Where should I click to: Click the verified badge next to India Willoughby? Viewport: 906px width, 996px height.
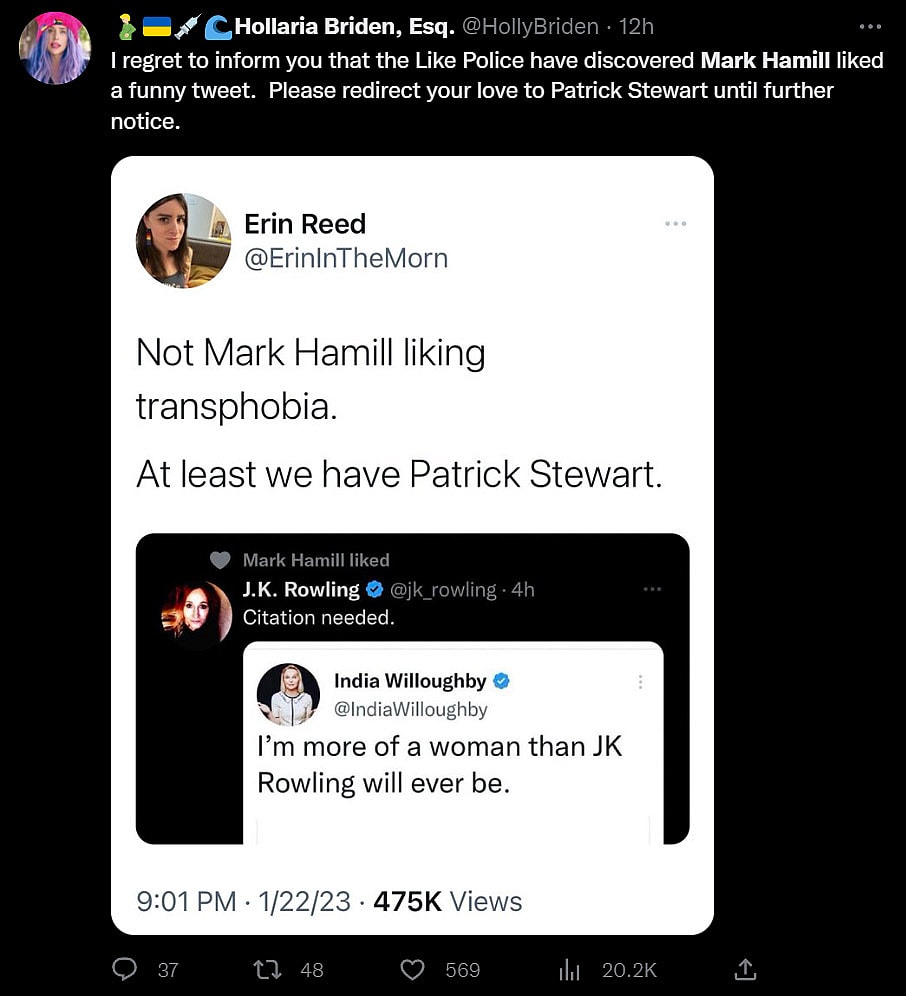[501, 680]
